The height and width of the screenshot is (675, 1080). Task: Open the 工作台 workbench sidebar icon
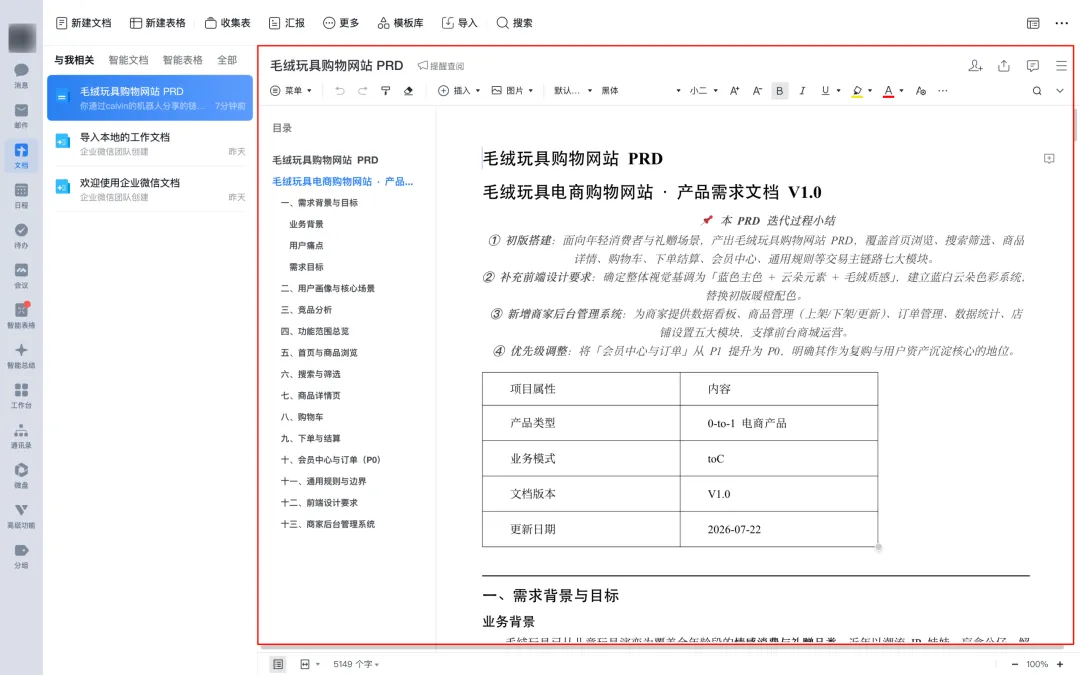pos(21,395)
